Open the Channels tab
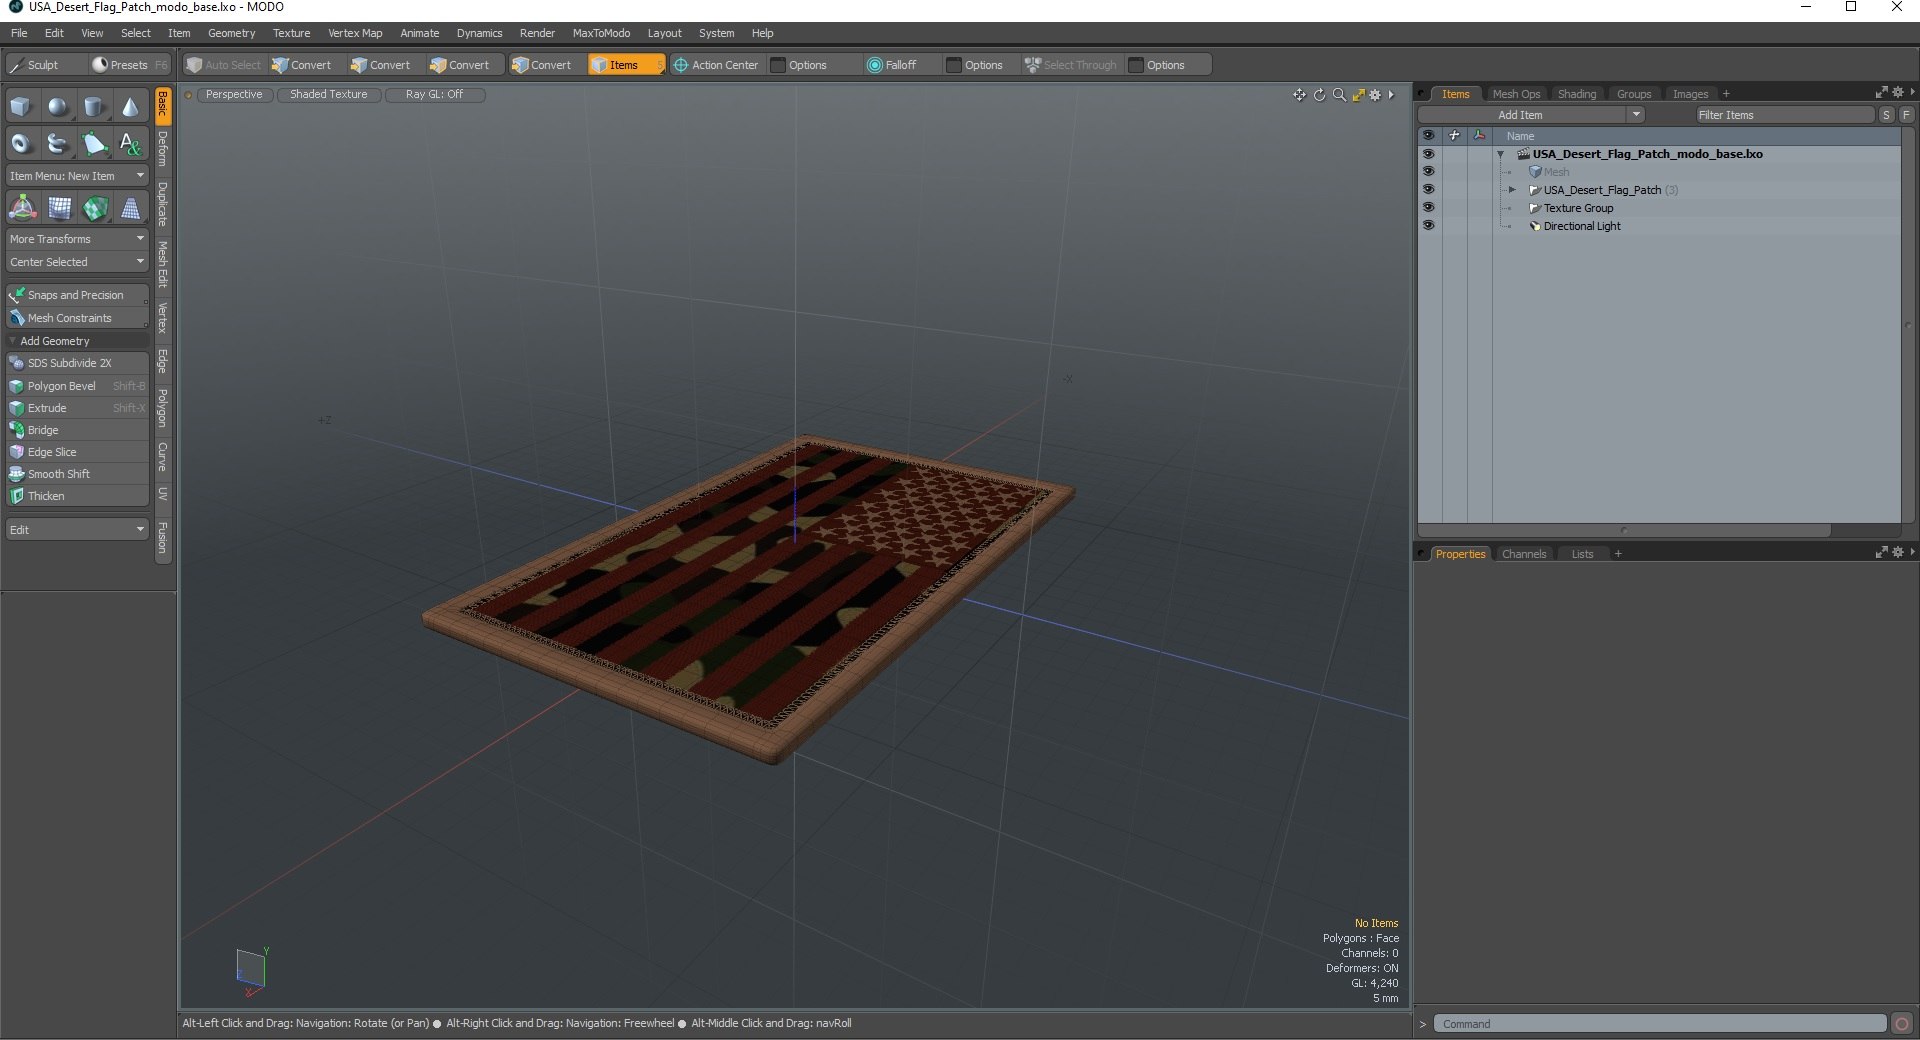1920x1040 pixels. pos(1524,554)
